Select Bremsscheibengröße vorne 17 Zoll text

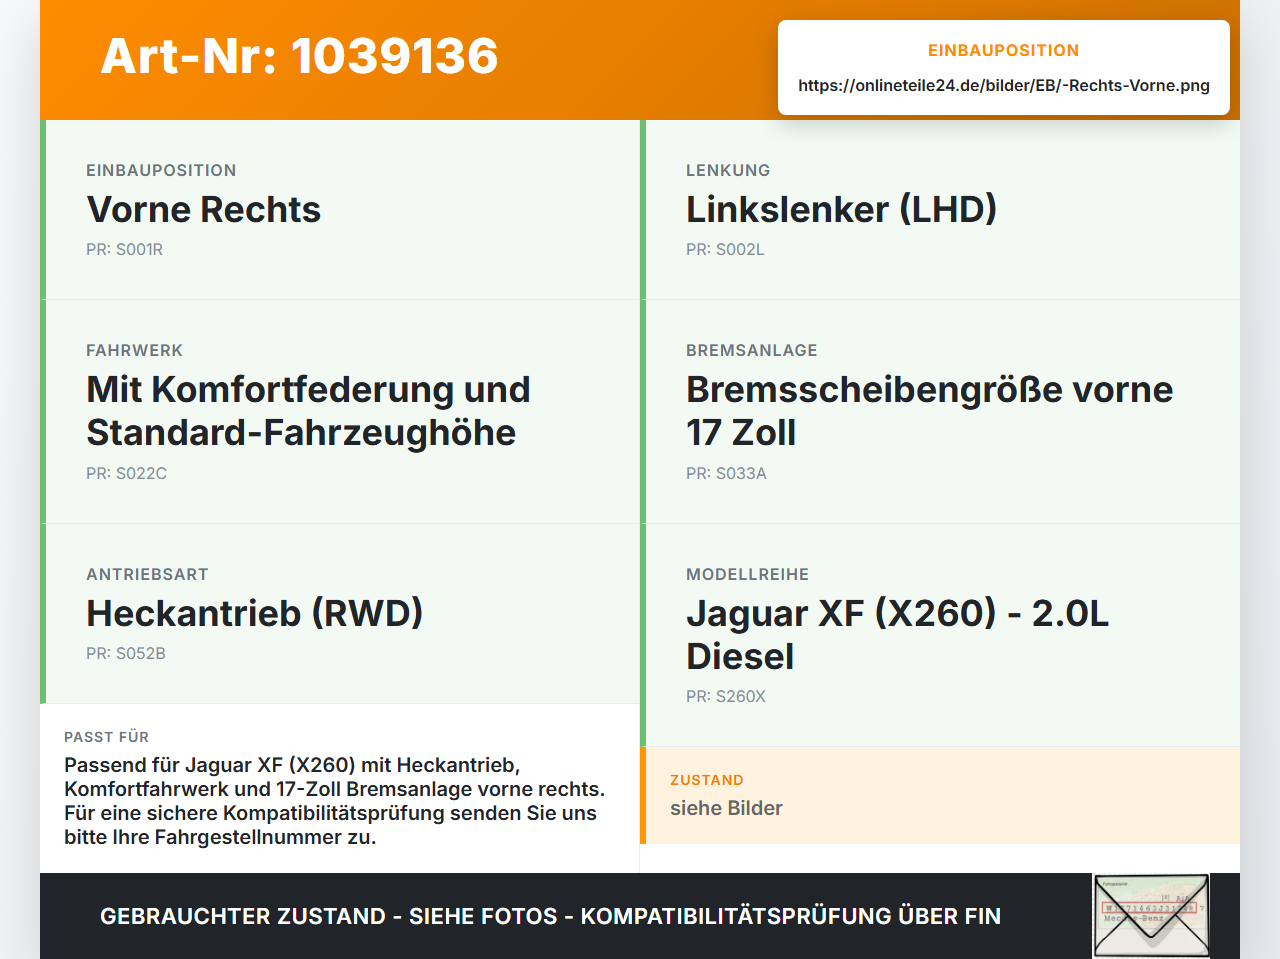click(930, 411)
